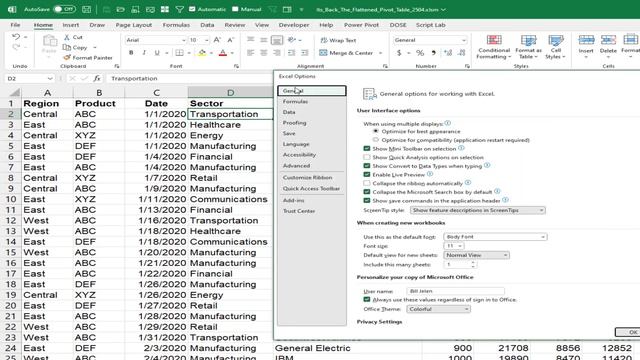Click the Filter funnel icon in quick access toolbar

[179, 9]
